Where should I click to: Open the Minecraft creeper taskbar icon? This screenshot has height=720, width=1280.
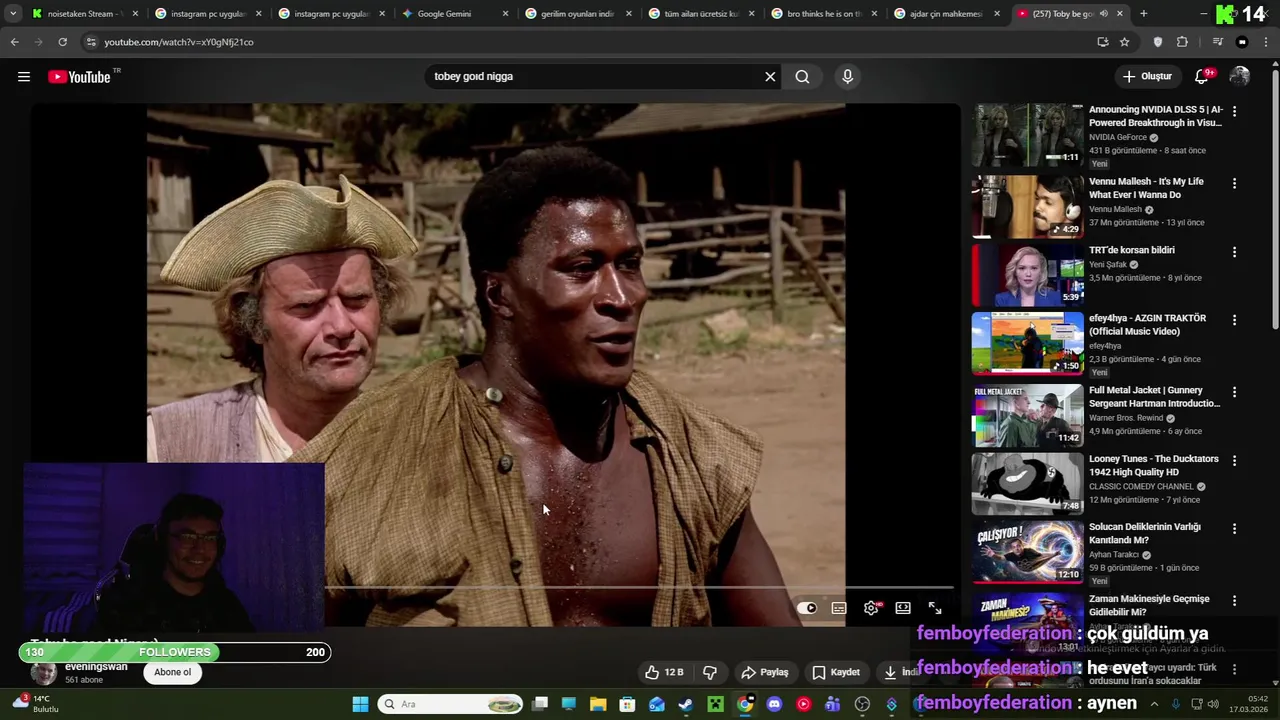tap(715, 704)
